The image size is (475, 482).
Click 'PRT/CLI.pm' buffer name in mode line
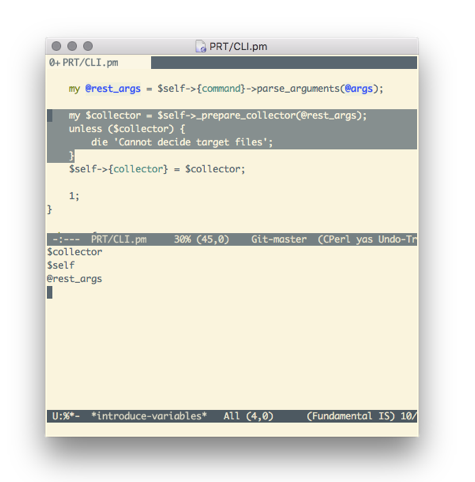coord(119,239)
